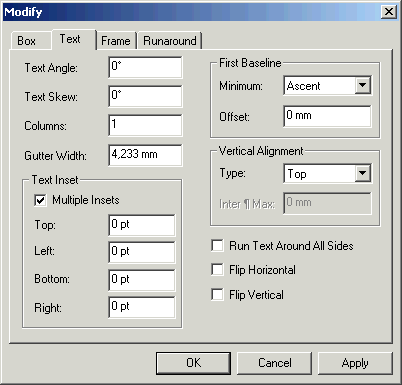Open the Vertical Alignment Type dropdown arrow

point(363,173)
